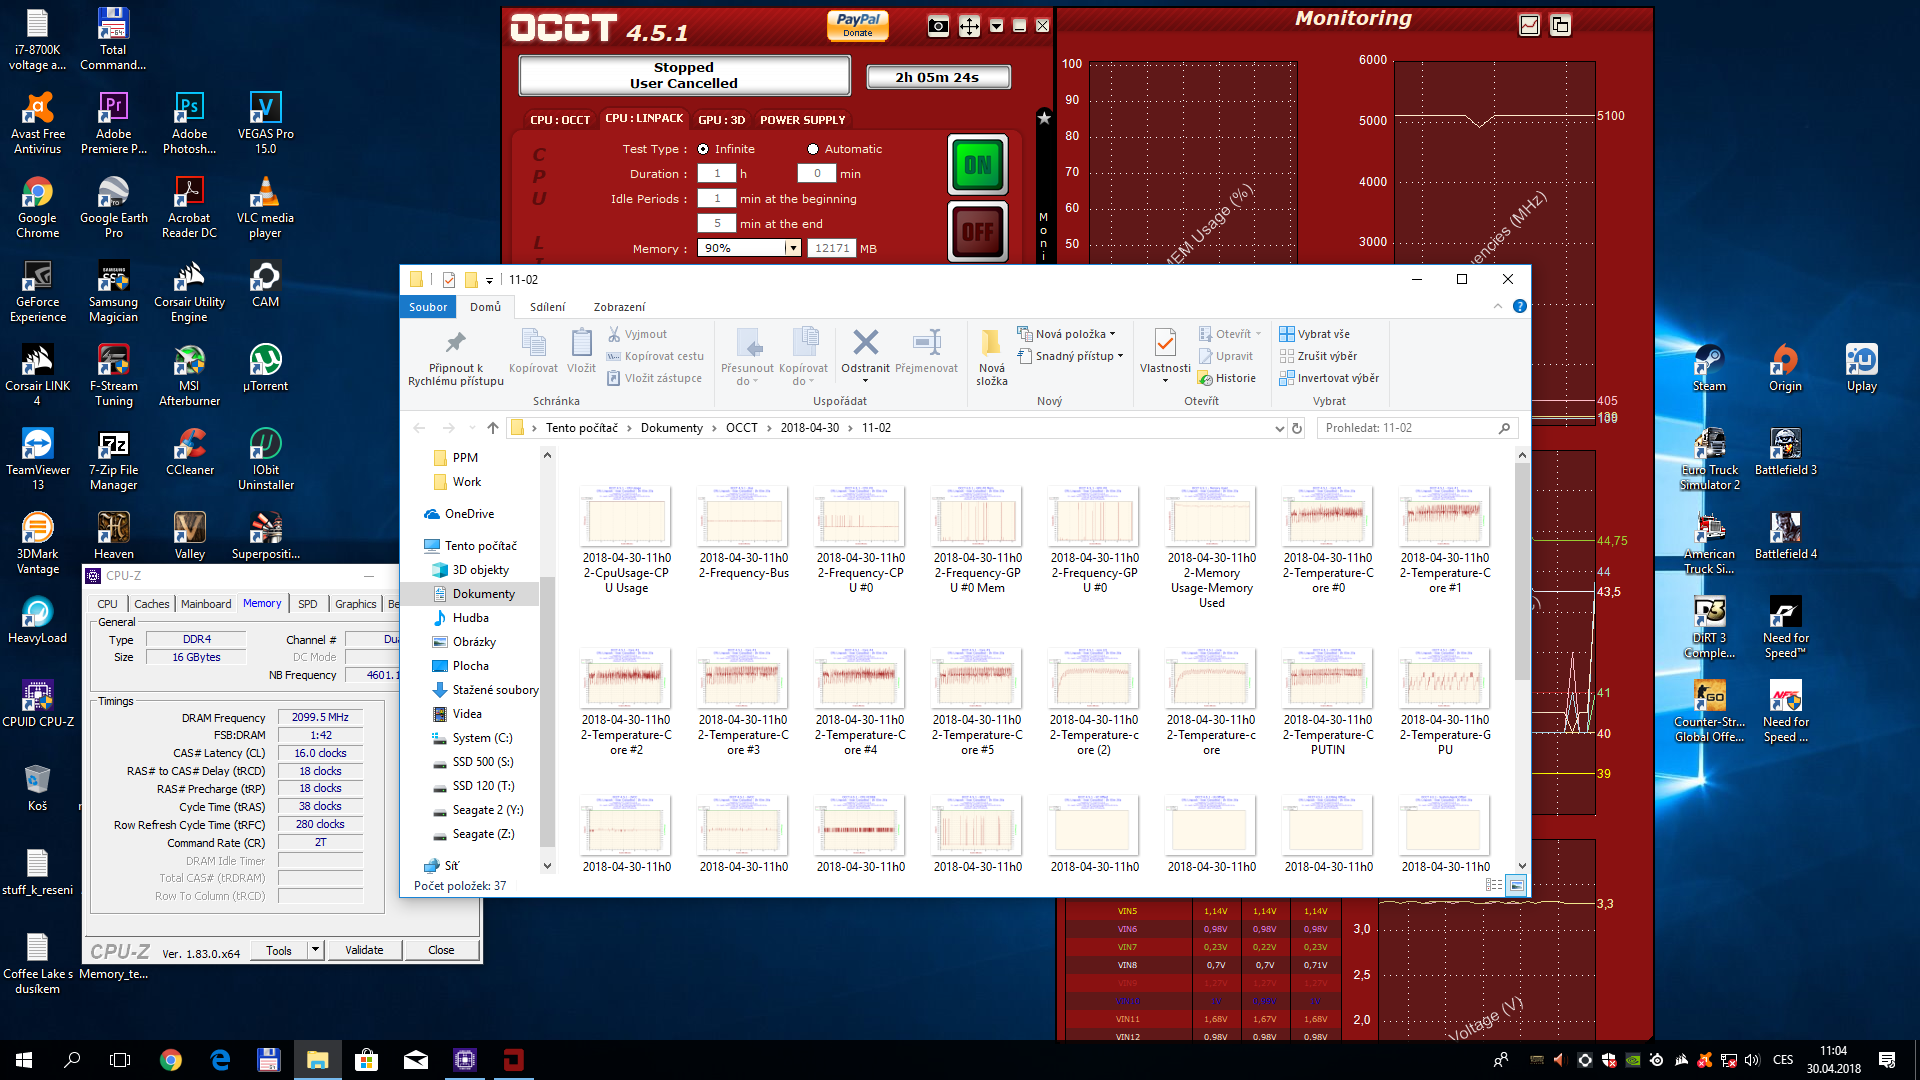The image size is (1920, 1080).
Task: Click the OCCT move window icon
Action: click(969, 27)
